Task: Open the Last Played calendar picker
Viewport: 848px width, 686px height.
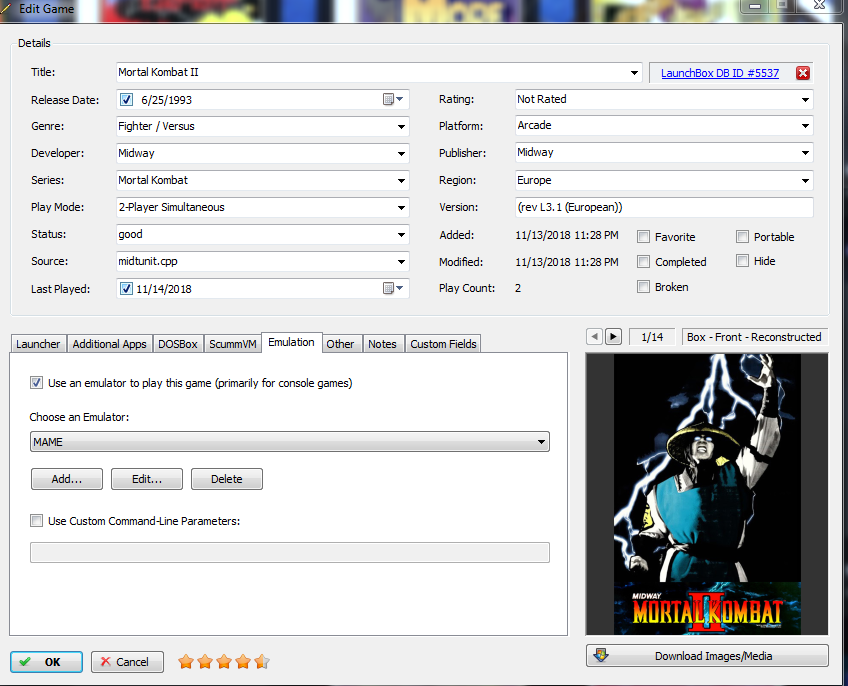Action: tap(393, 288)
